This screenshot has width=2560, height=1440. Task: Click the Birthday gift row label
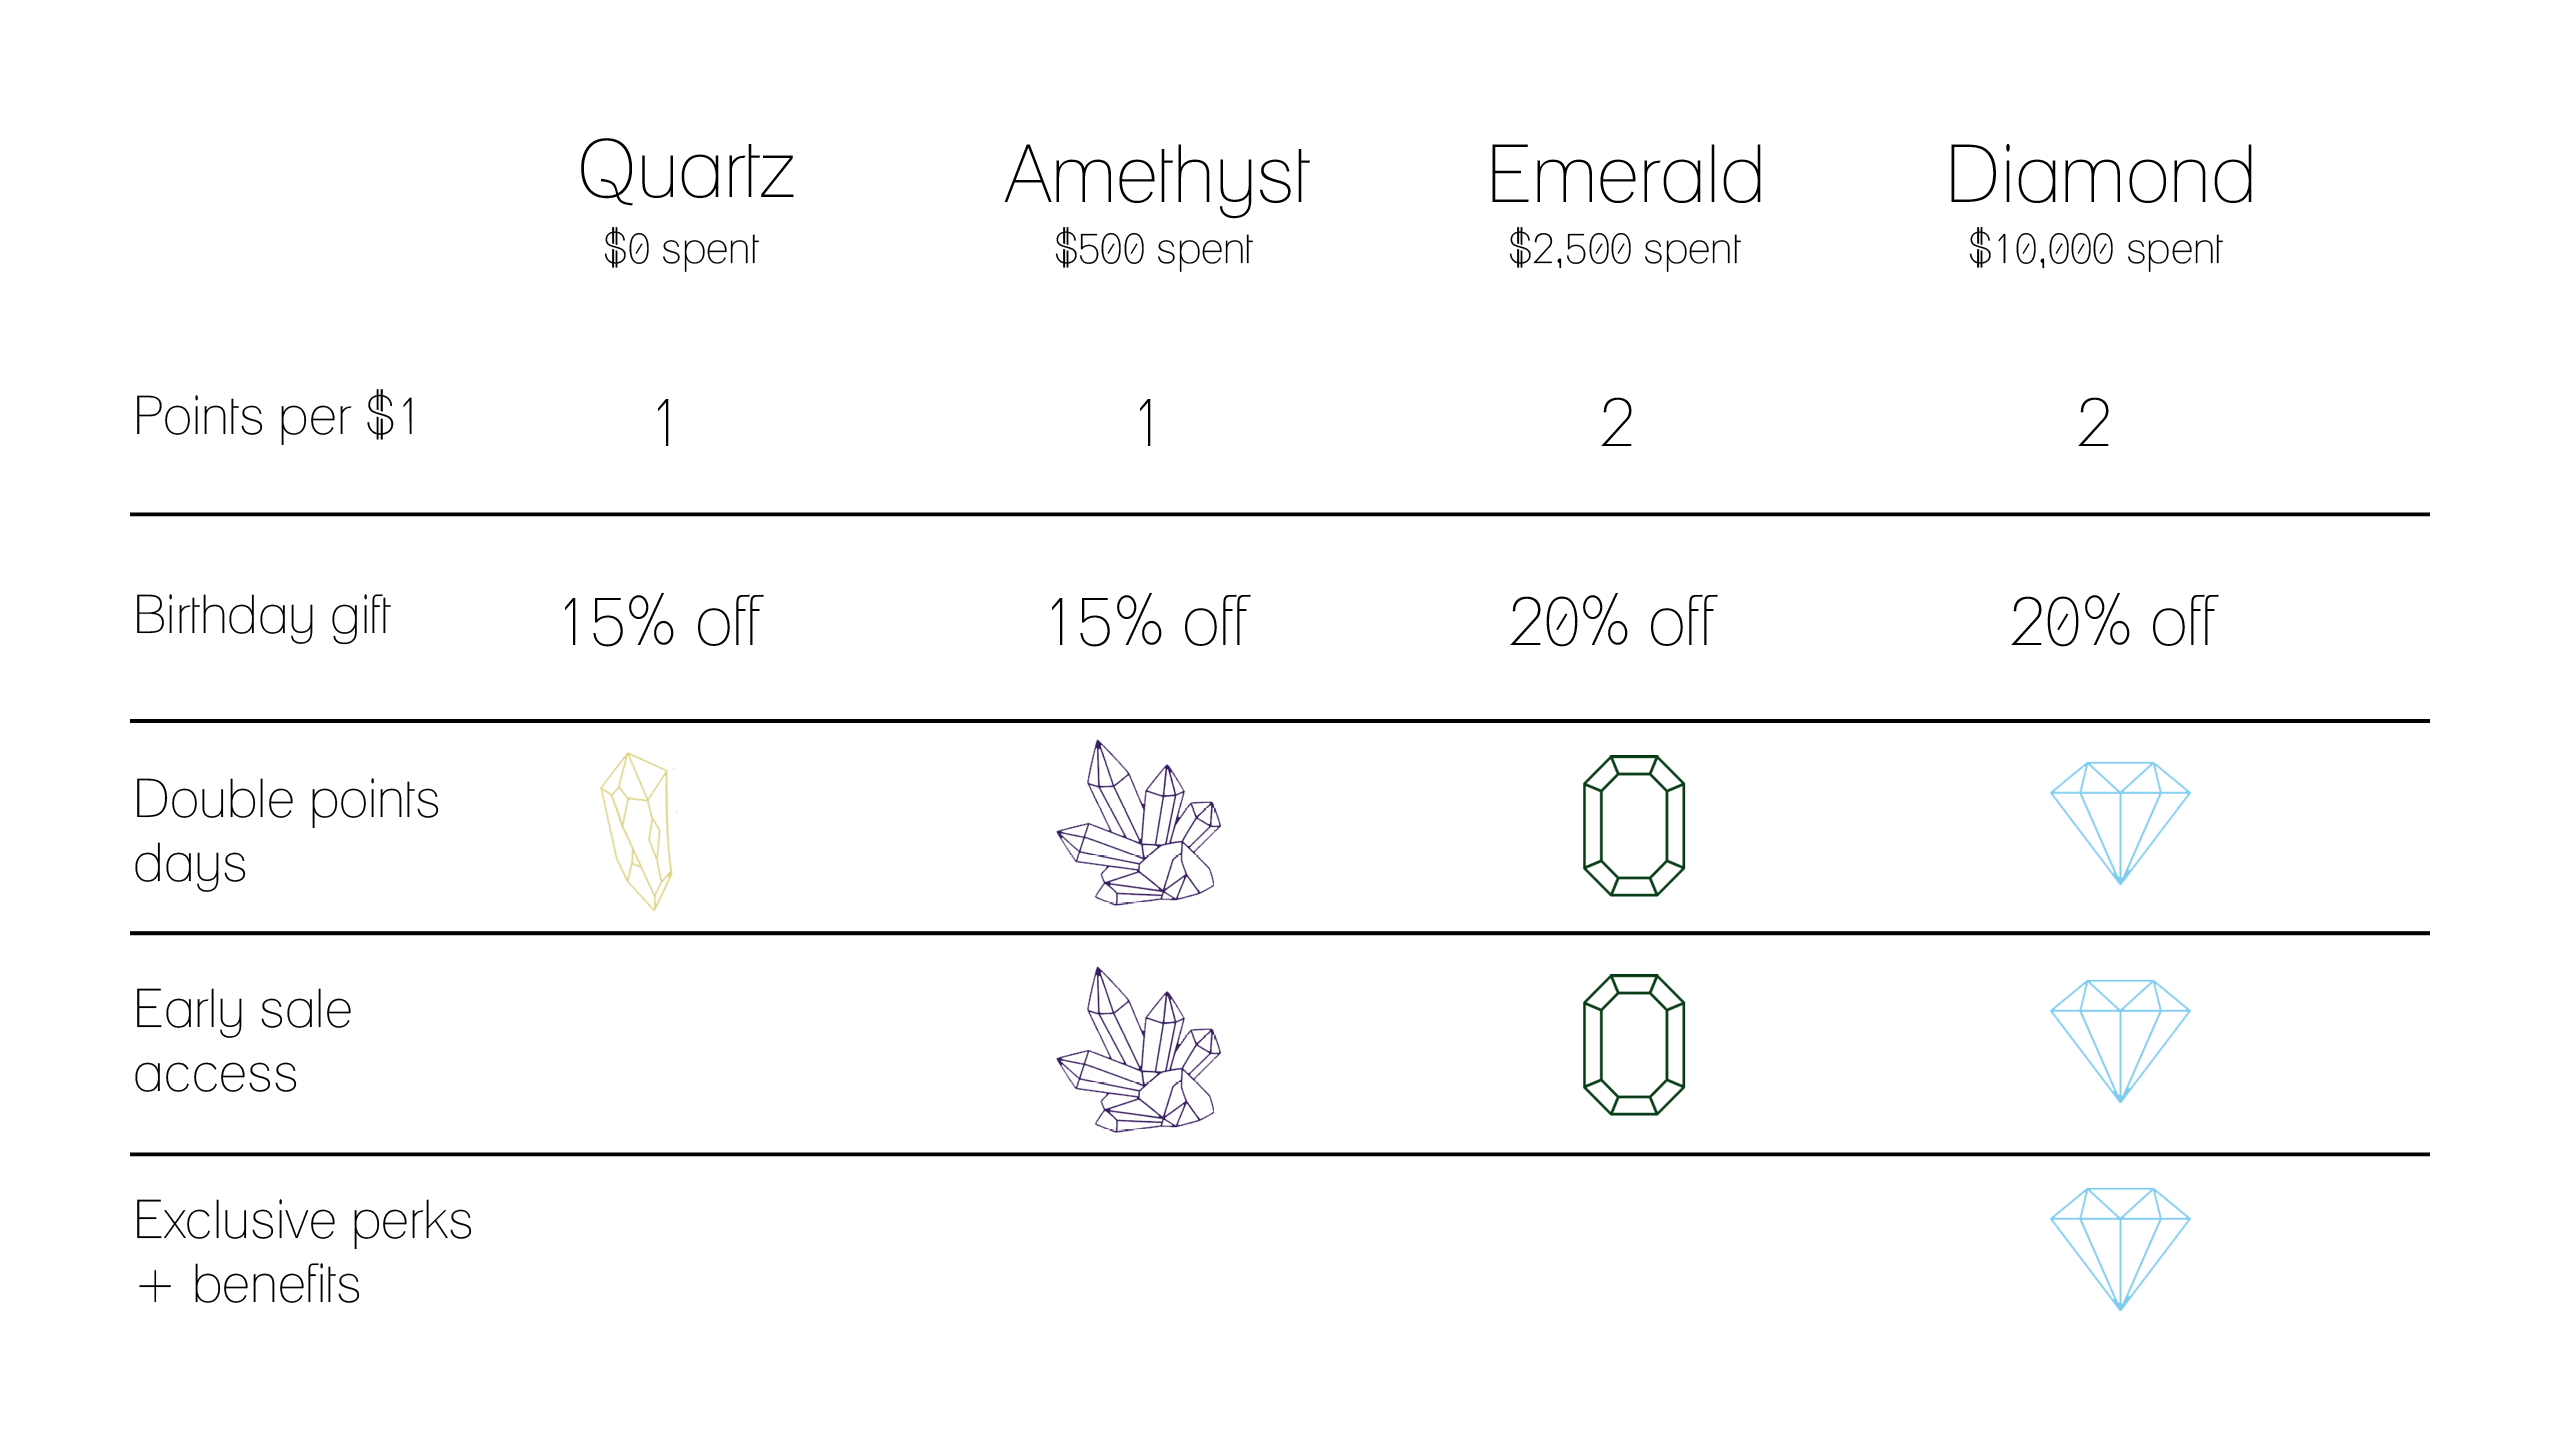pyautogui.click(x=262, y=617)
